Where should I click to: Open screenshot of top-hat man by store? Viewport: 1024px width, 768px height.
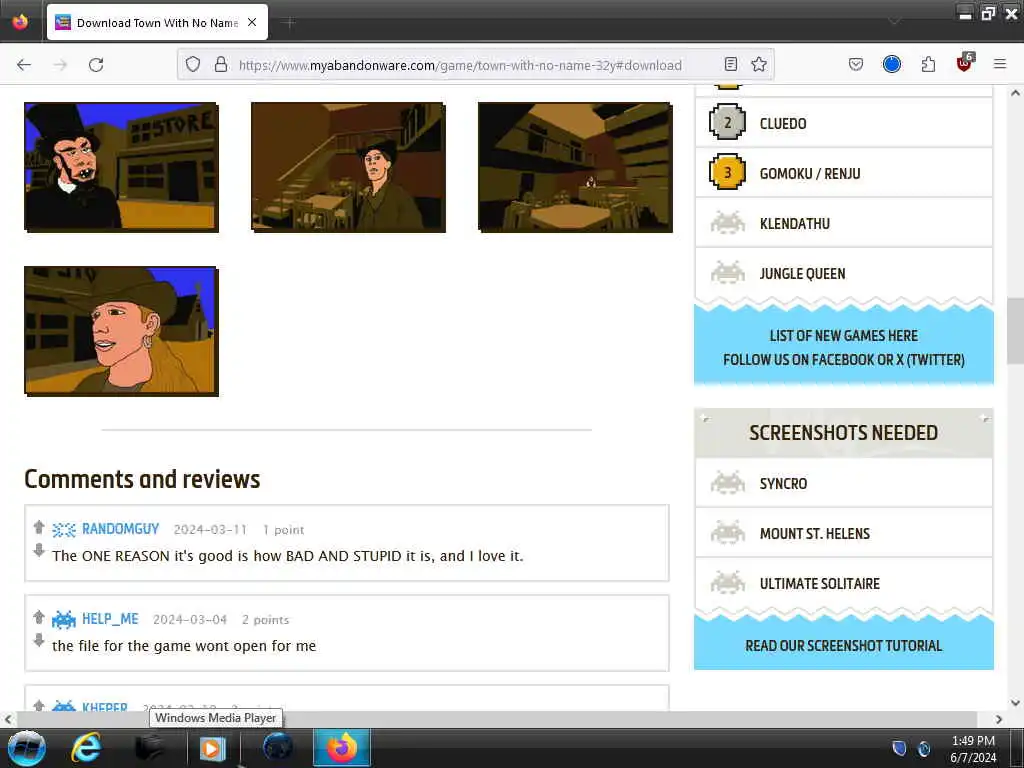coord(121,167)
